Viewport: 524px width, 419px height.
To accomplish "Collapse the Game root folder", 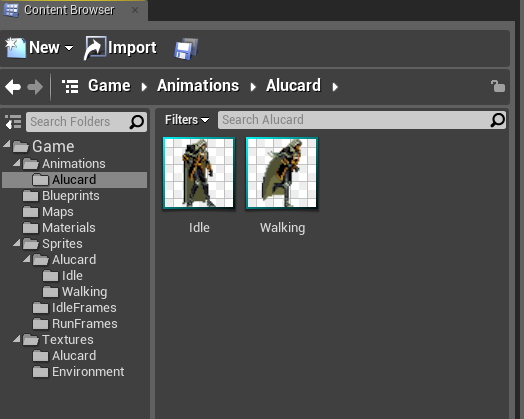I will (x=7, y=144).
